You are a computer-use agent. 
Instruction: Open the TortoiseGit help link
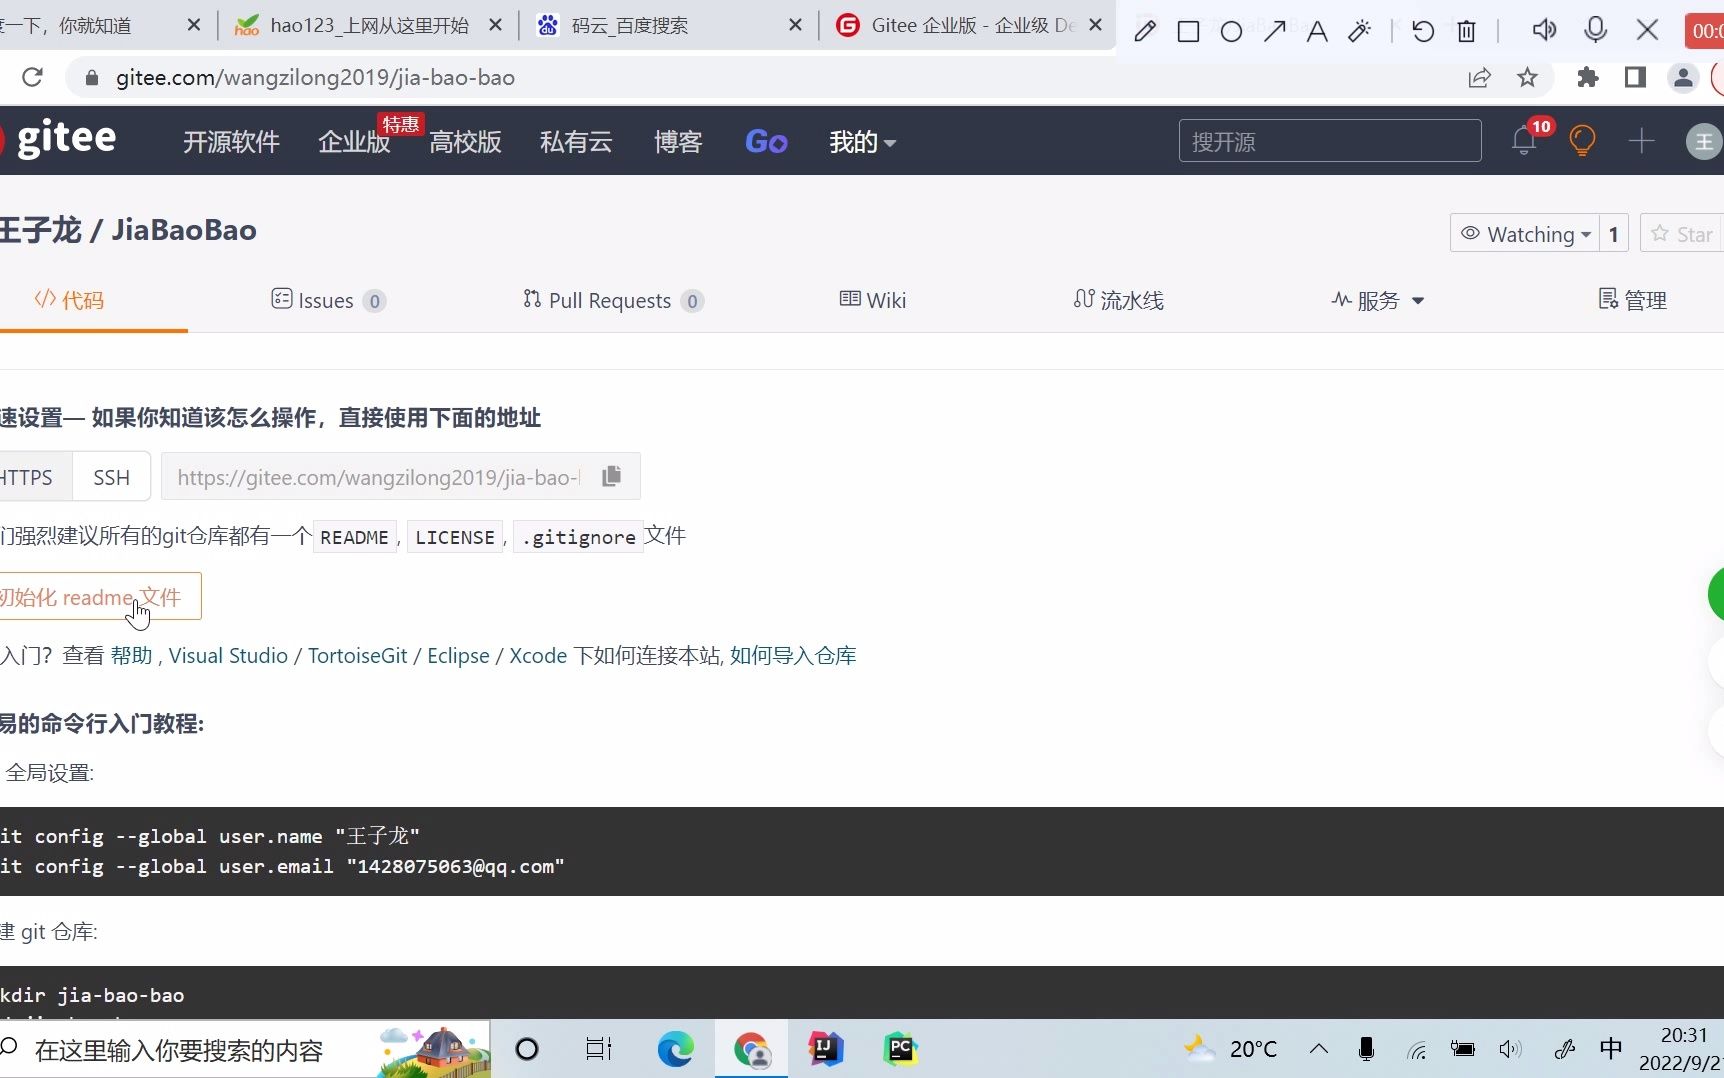point(356,655)
